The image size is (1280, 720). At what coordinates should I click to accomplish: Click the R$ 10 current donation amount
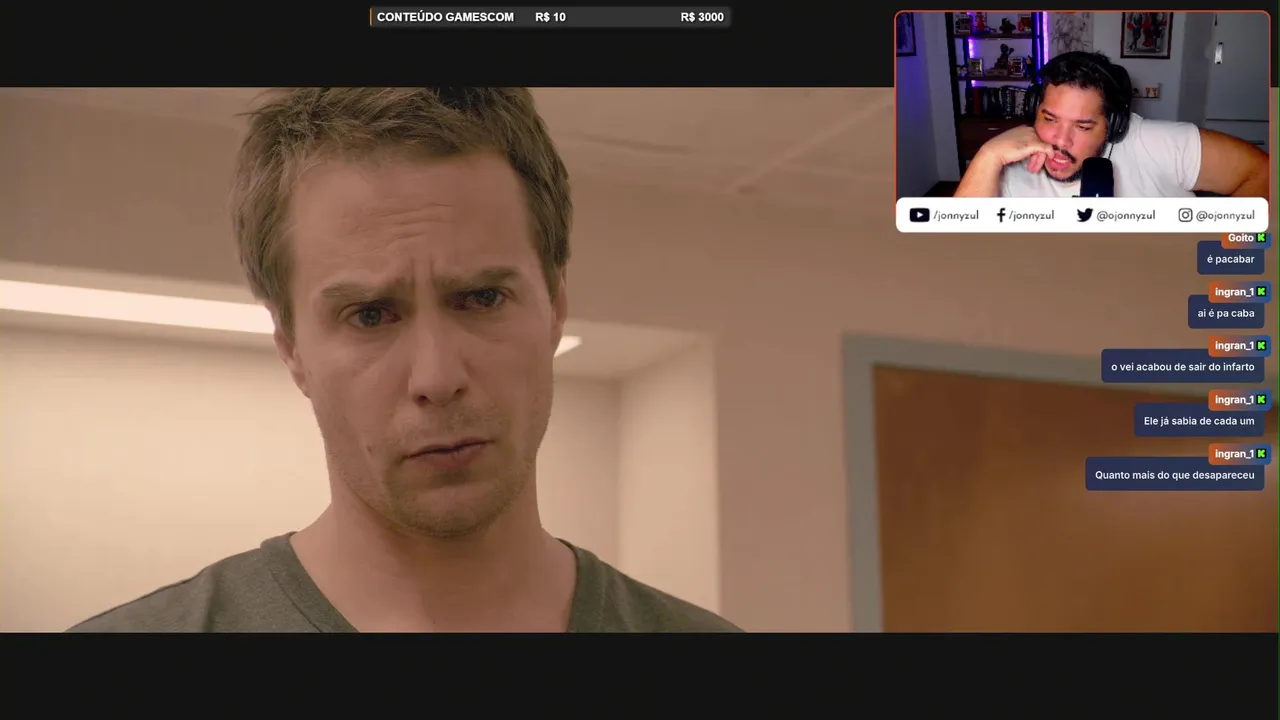tap(550, 17)
